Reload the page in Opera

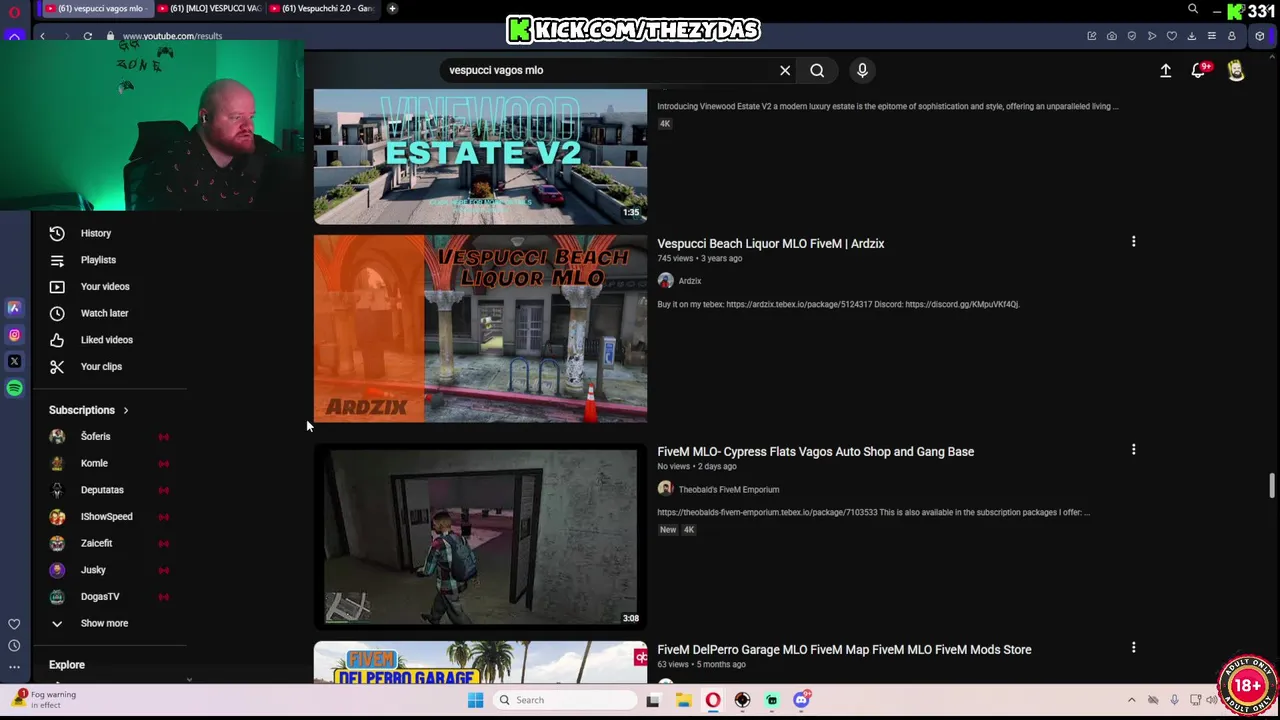pyautogui.click(x=88, y=36)
